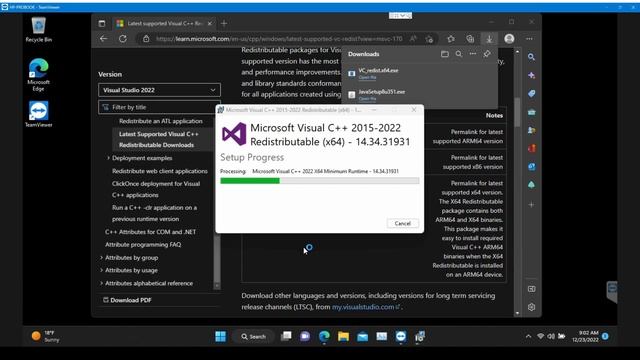Open more options in Downloads panel

(473, 54)
